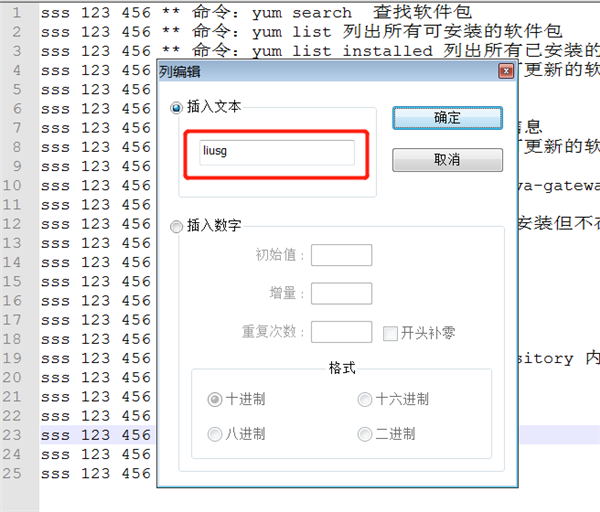This screenshot has height=512, width=600.
Task: Choose the 二进制 format option
Action: [x=365, y=434]
